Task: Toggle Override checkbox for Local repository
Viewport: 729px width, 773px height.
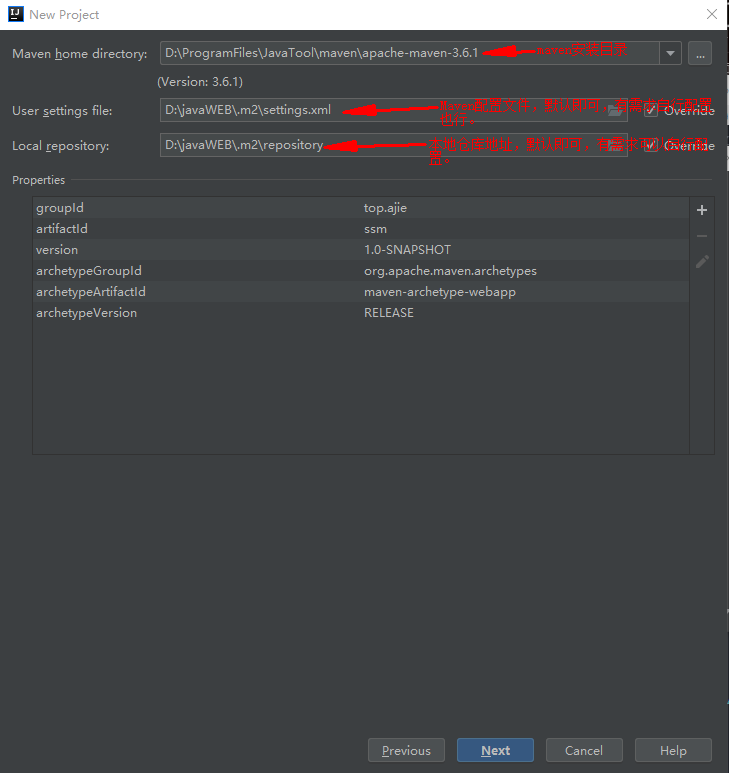Action: 651,145
